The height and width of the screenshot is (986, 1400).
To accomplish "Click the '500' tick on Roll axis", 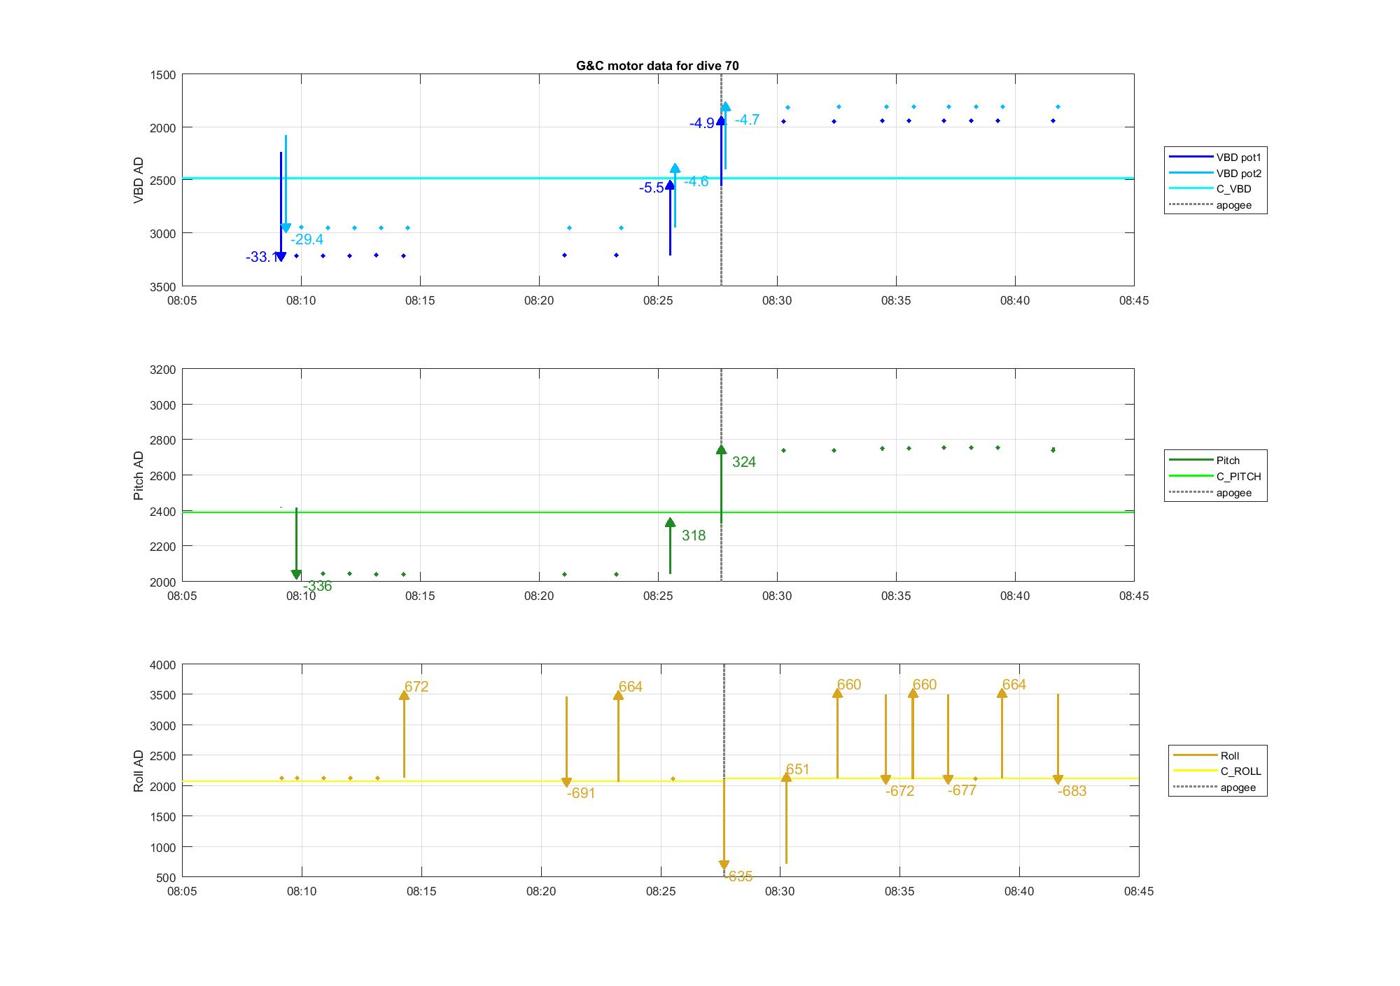I will 166,878.
